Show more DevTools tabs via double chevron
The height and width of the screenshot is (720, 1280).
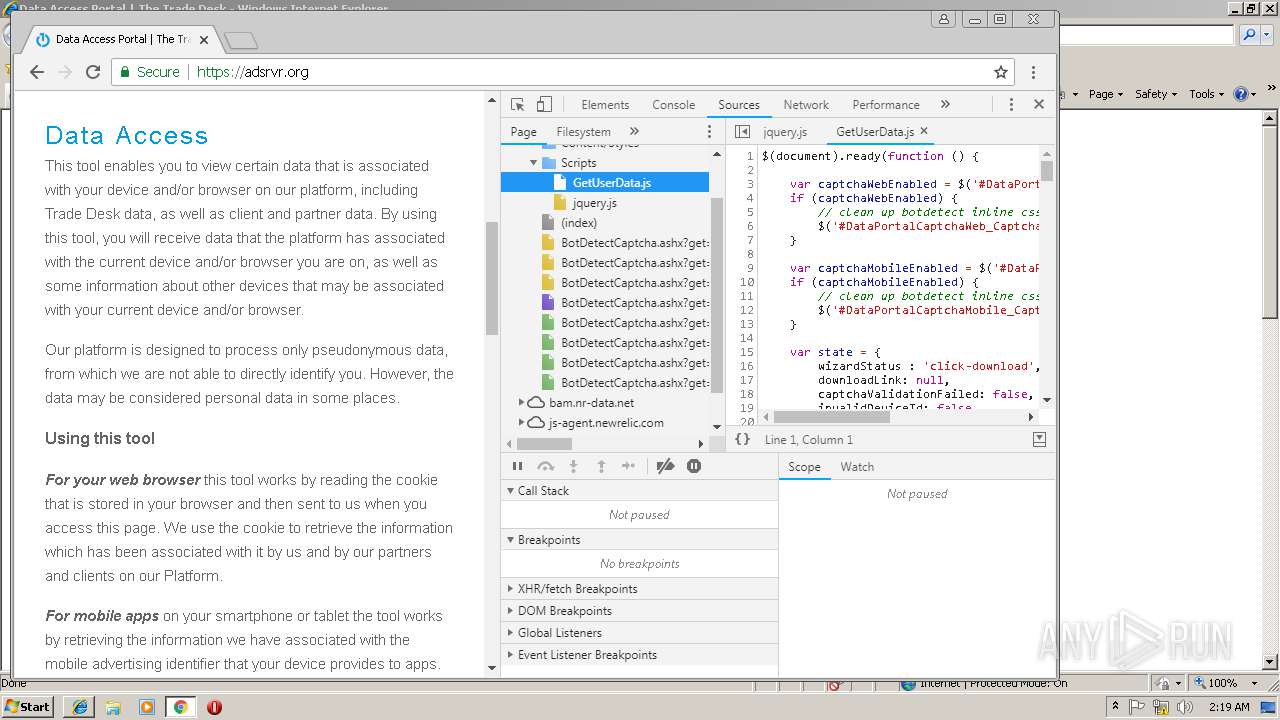[945, 104]
